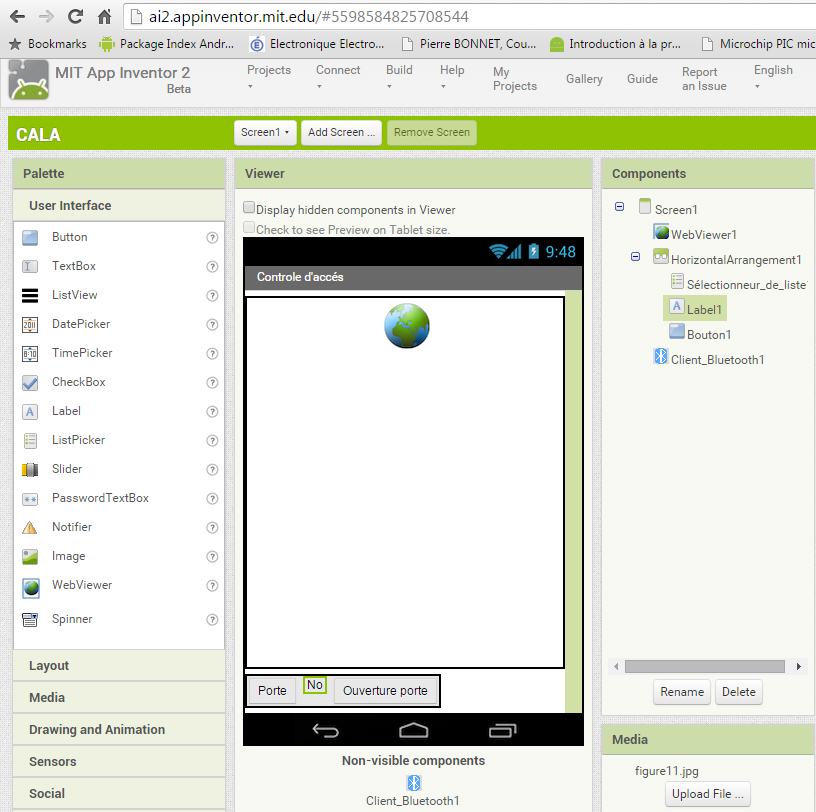Open the English language dropdown

[773, 77]
